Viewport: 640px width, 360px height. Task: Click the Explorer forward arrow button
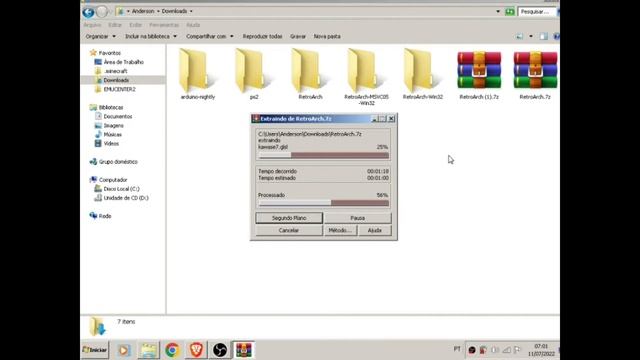click(x=102, y=12)
